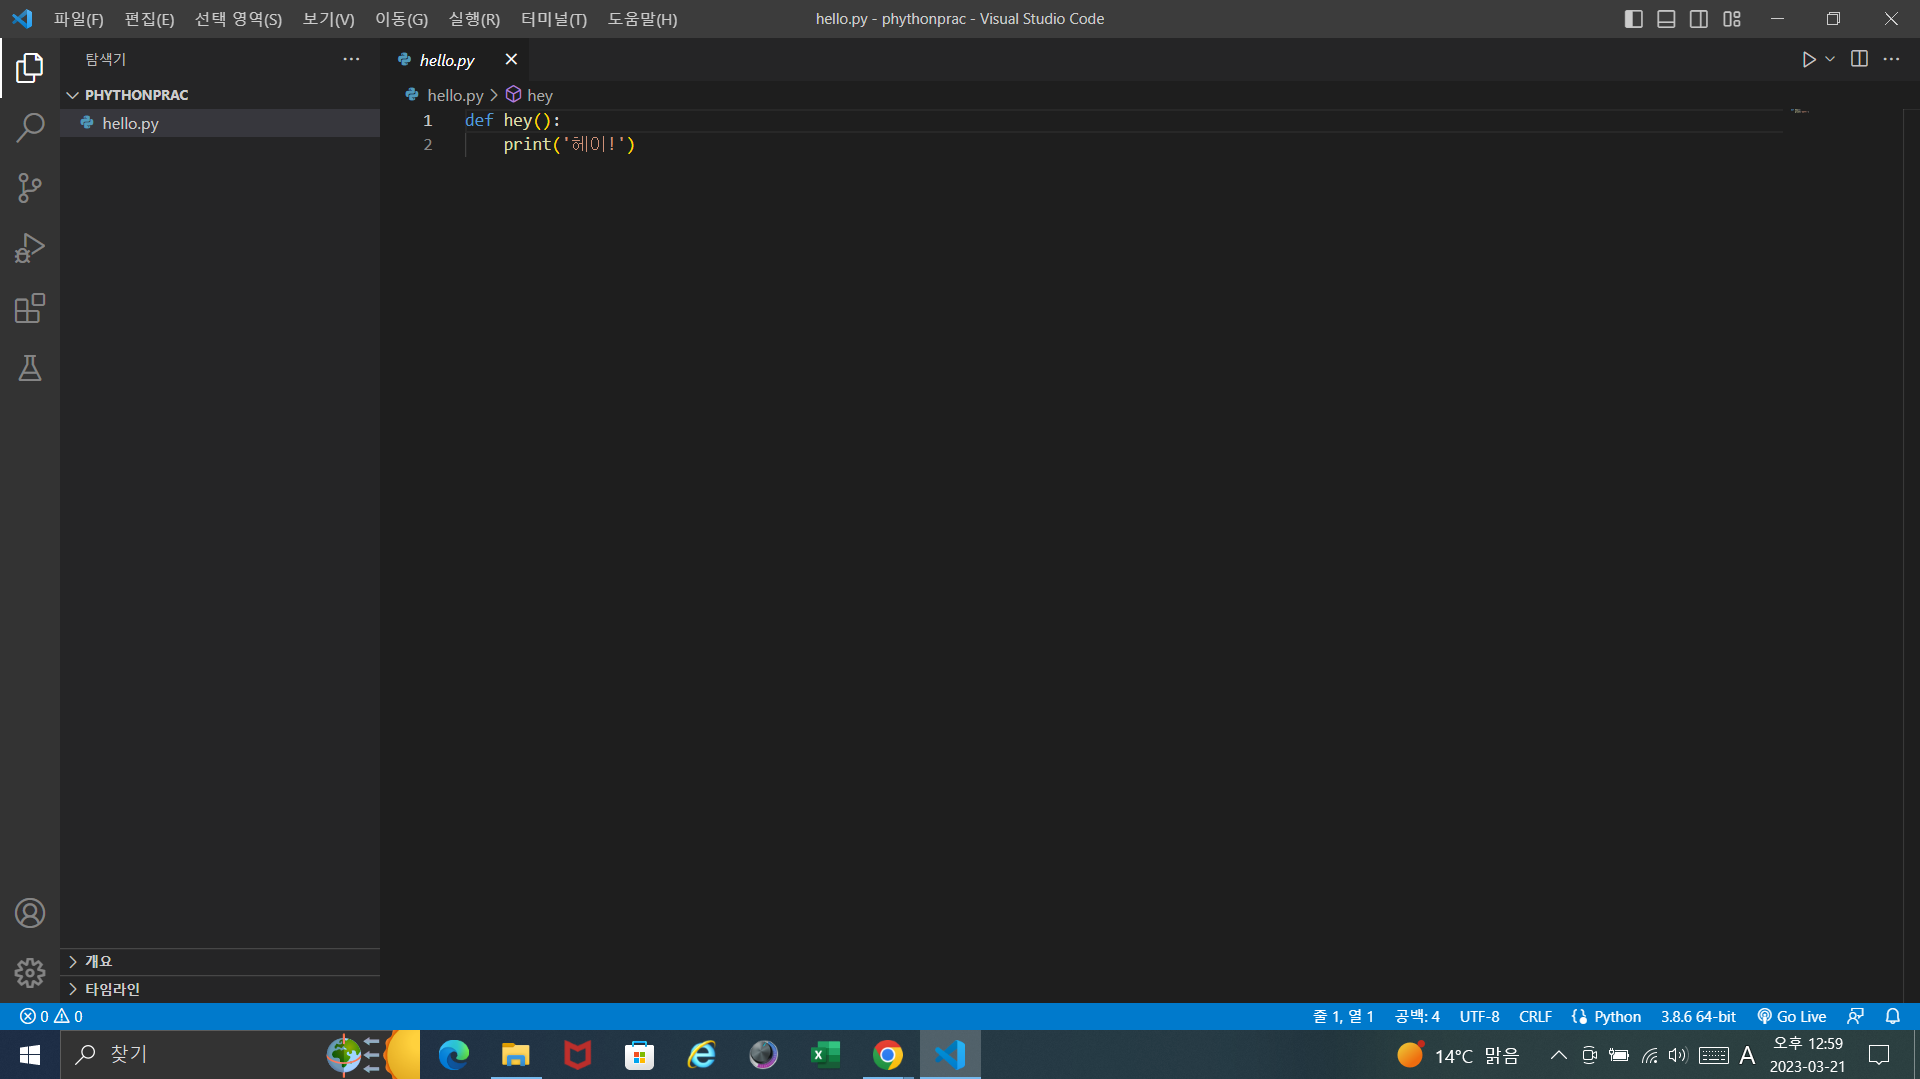Open notifications bell in status bar

point(1893,1016)
